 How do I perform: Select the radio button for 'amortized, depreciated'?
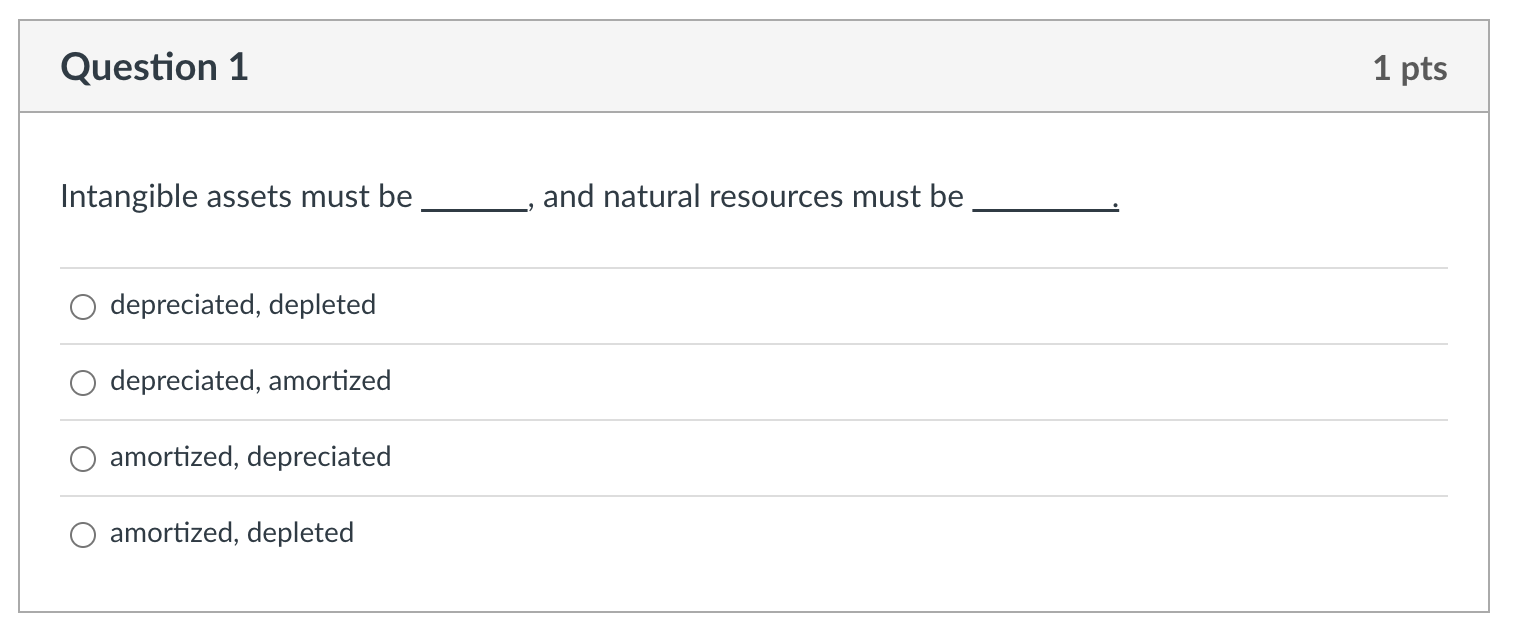(x=83, y=459)
